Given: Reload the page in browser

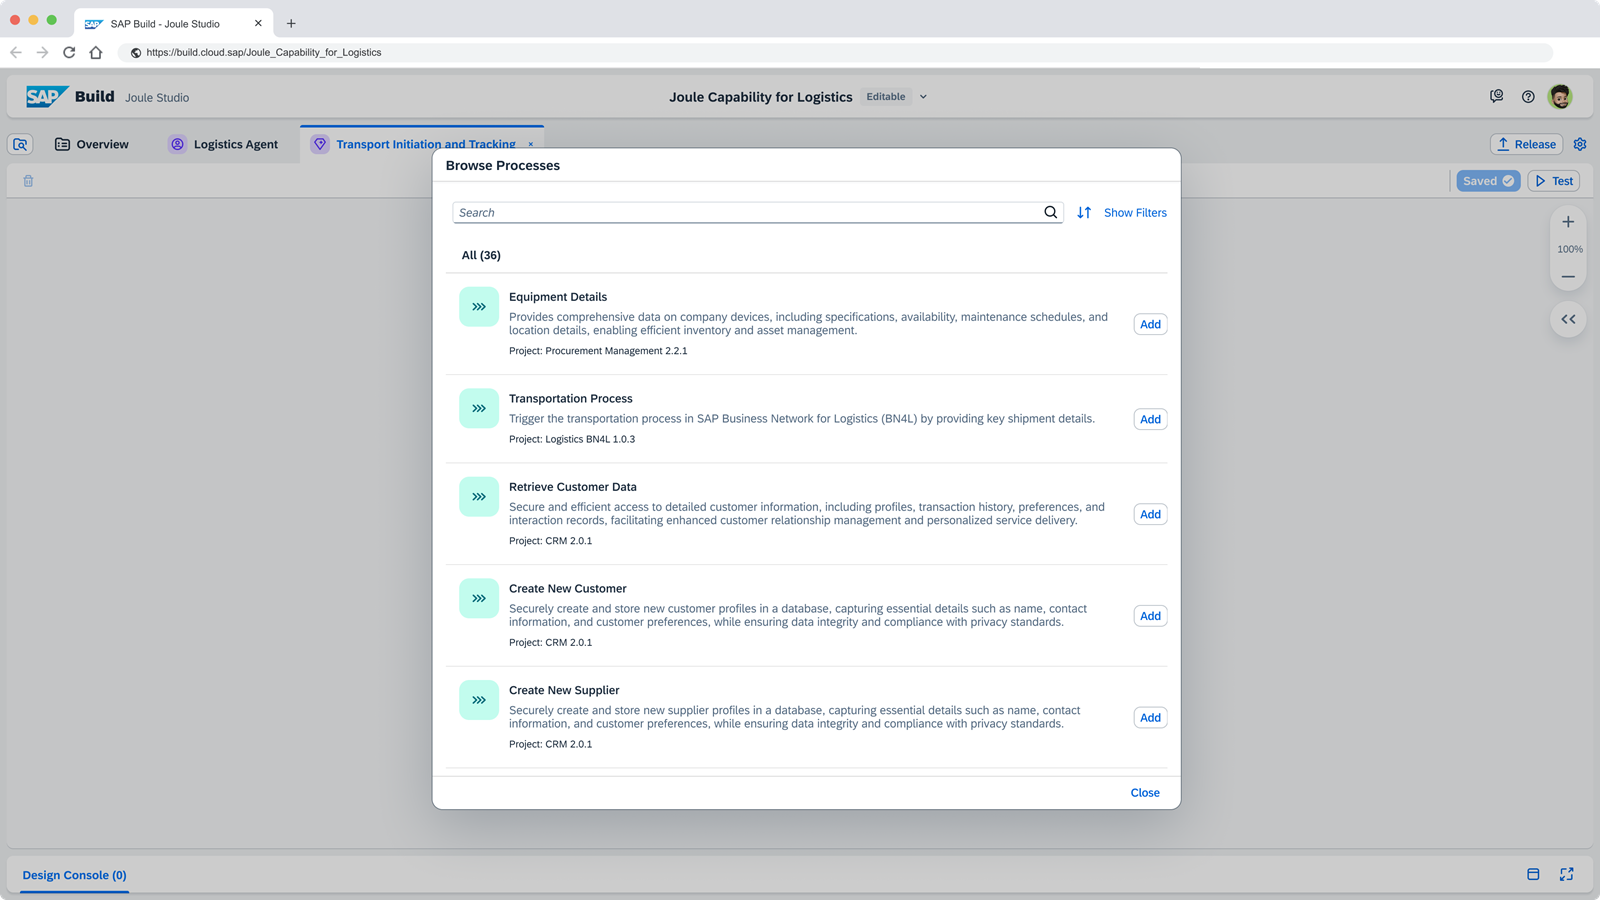Looking at the screenshot, I should click(69, 52).
